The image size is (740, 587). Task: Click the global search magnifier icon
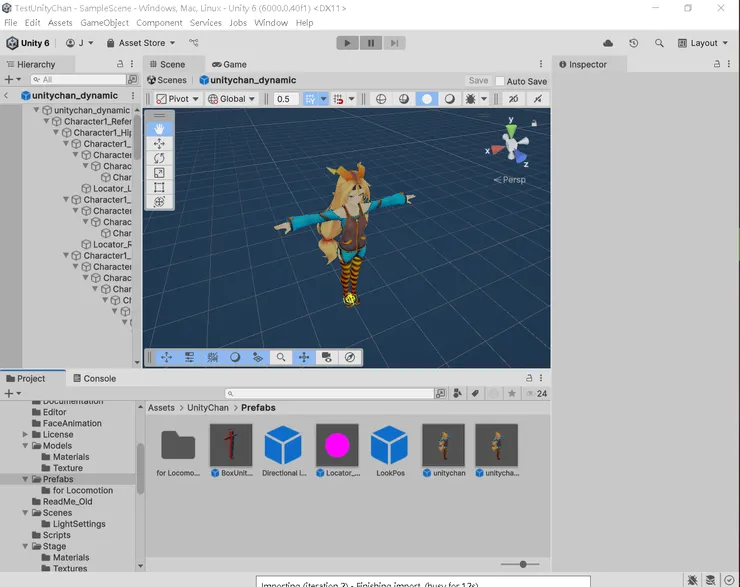(659, 43)
